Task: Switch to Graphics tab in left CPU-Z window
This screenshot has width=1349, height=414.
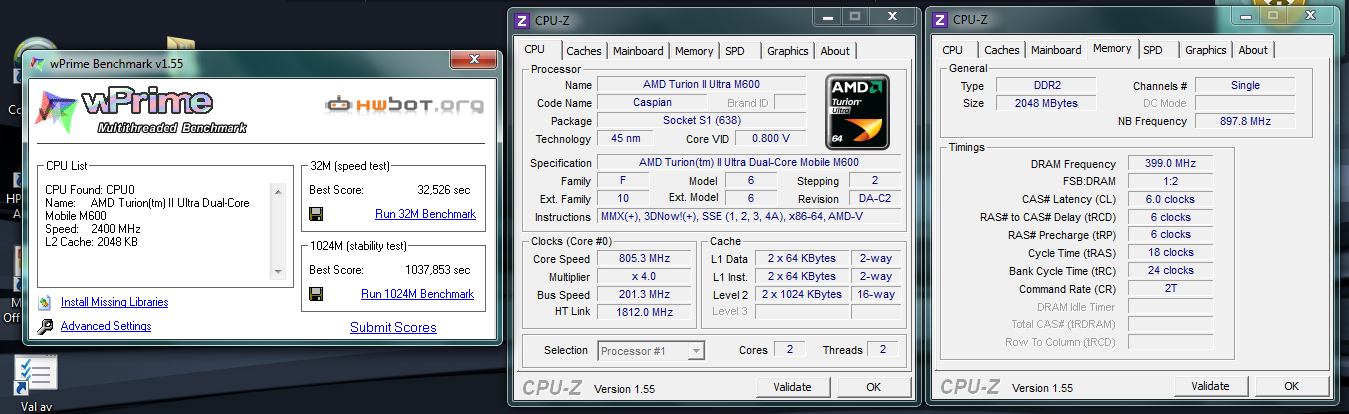Action: click(788, 51)
